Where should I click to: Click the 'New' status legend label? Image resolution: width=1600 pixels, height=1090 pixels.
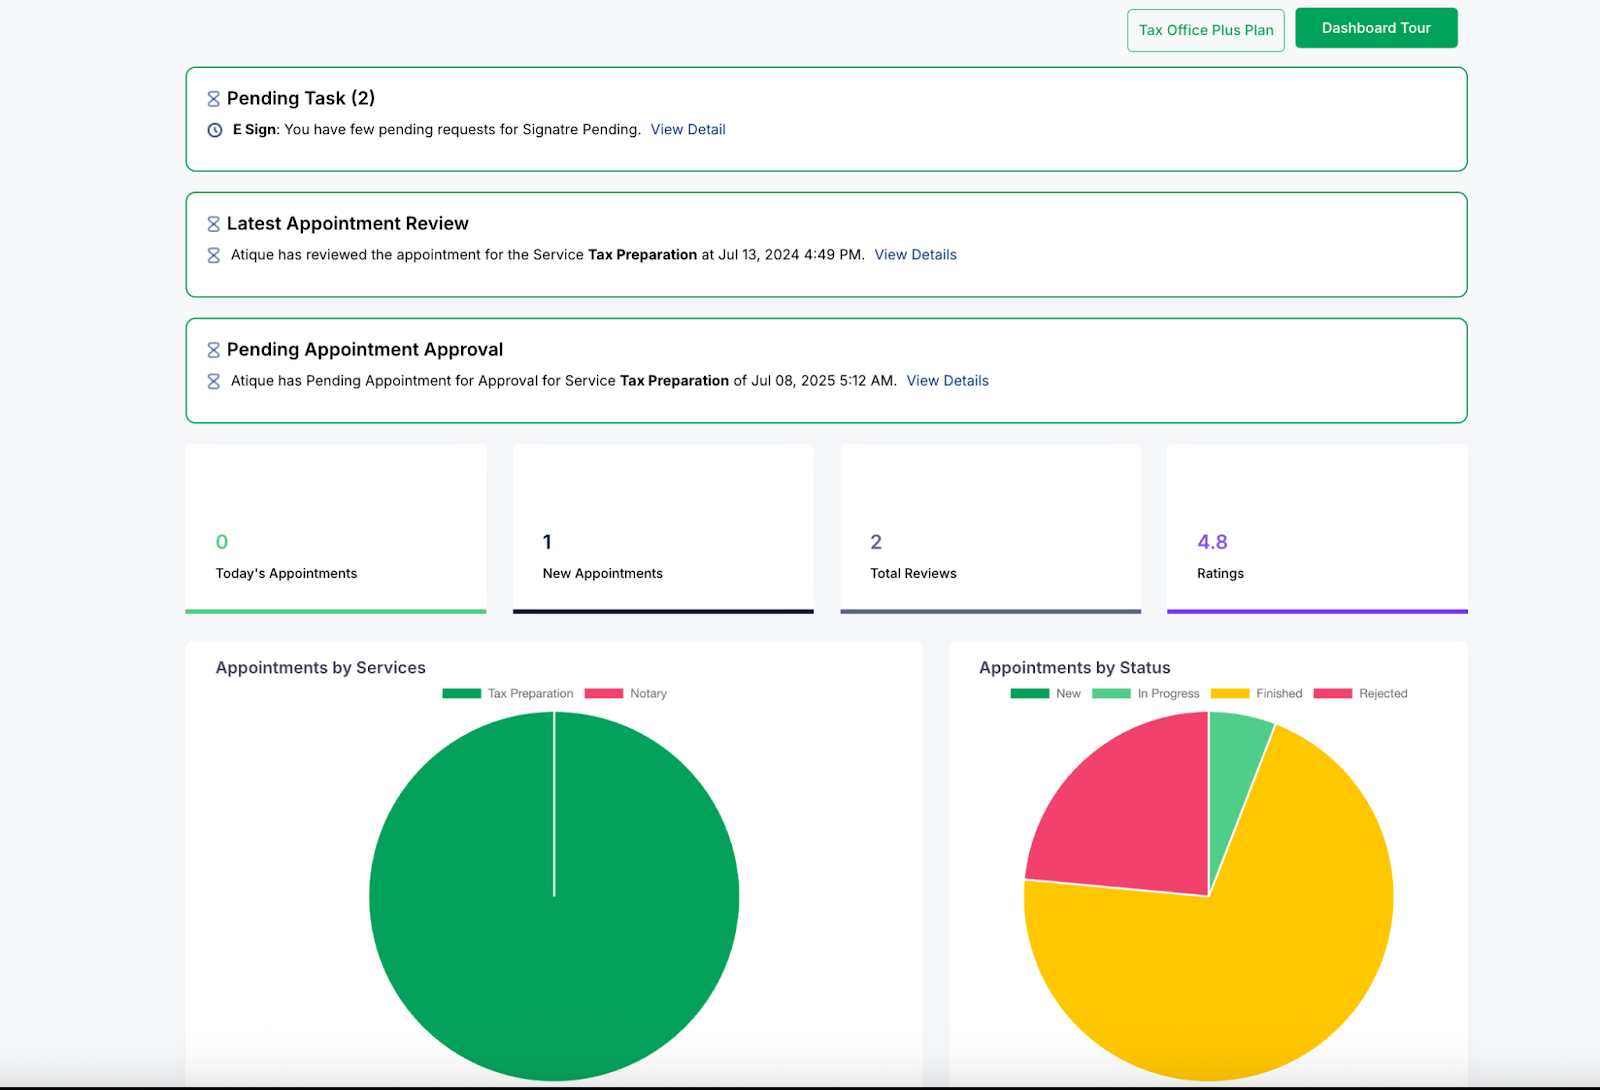(x=1068, y=693)
